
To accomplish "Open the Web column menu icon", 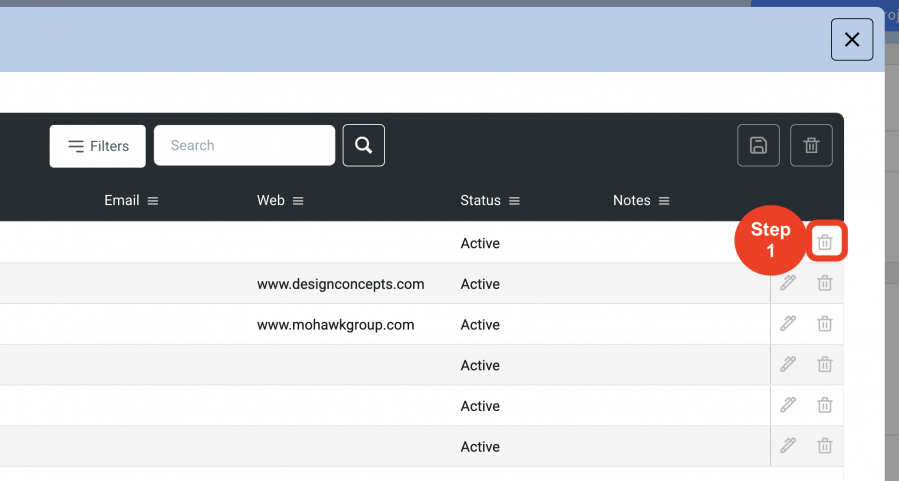I will (298, 201).
